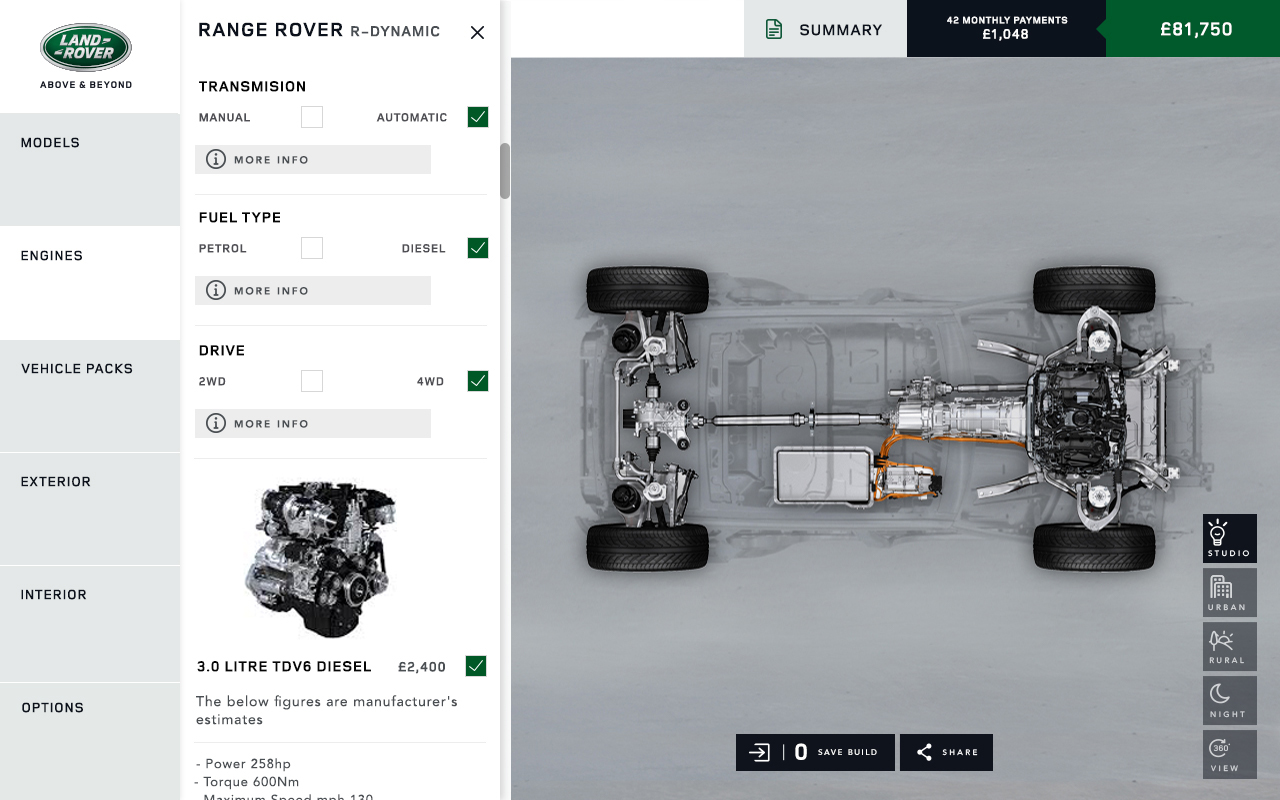Click the manufacturer's estimates note
This screenshot has height=800, width=1280.
pos(327,711)
